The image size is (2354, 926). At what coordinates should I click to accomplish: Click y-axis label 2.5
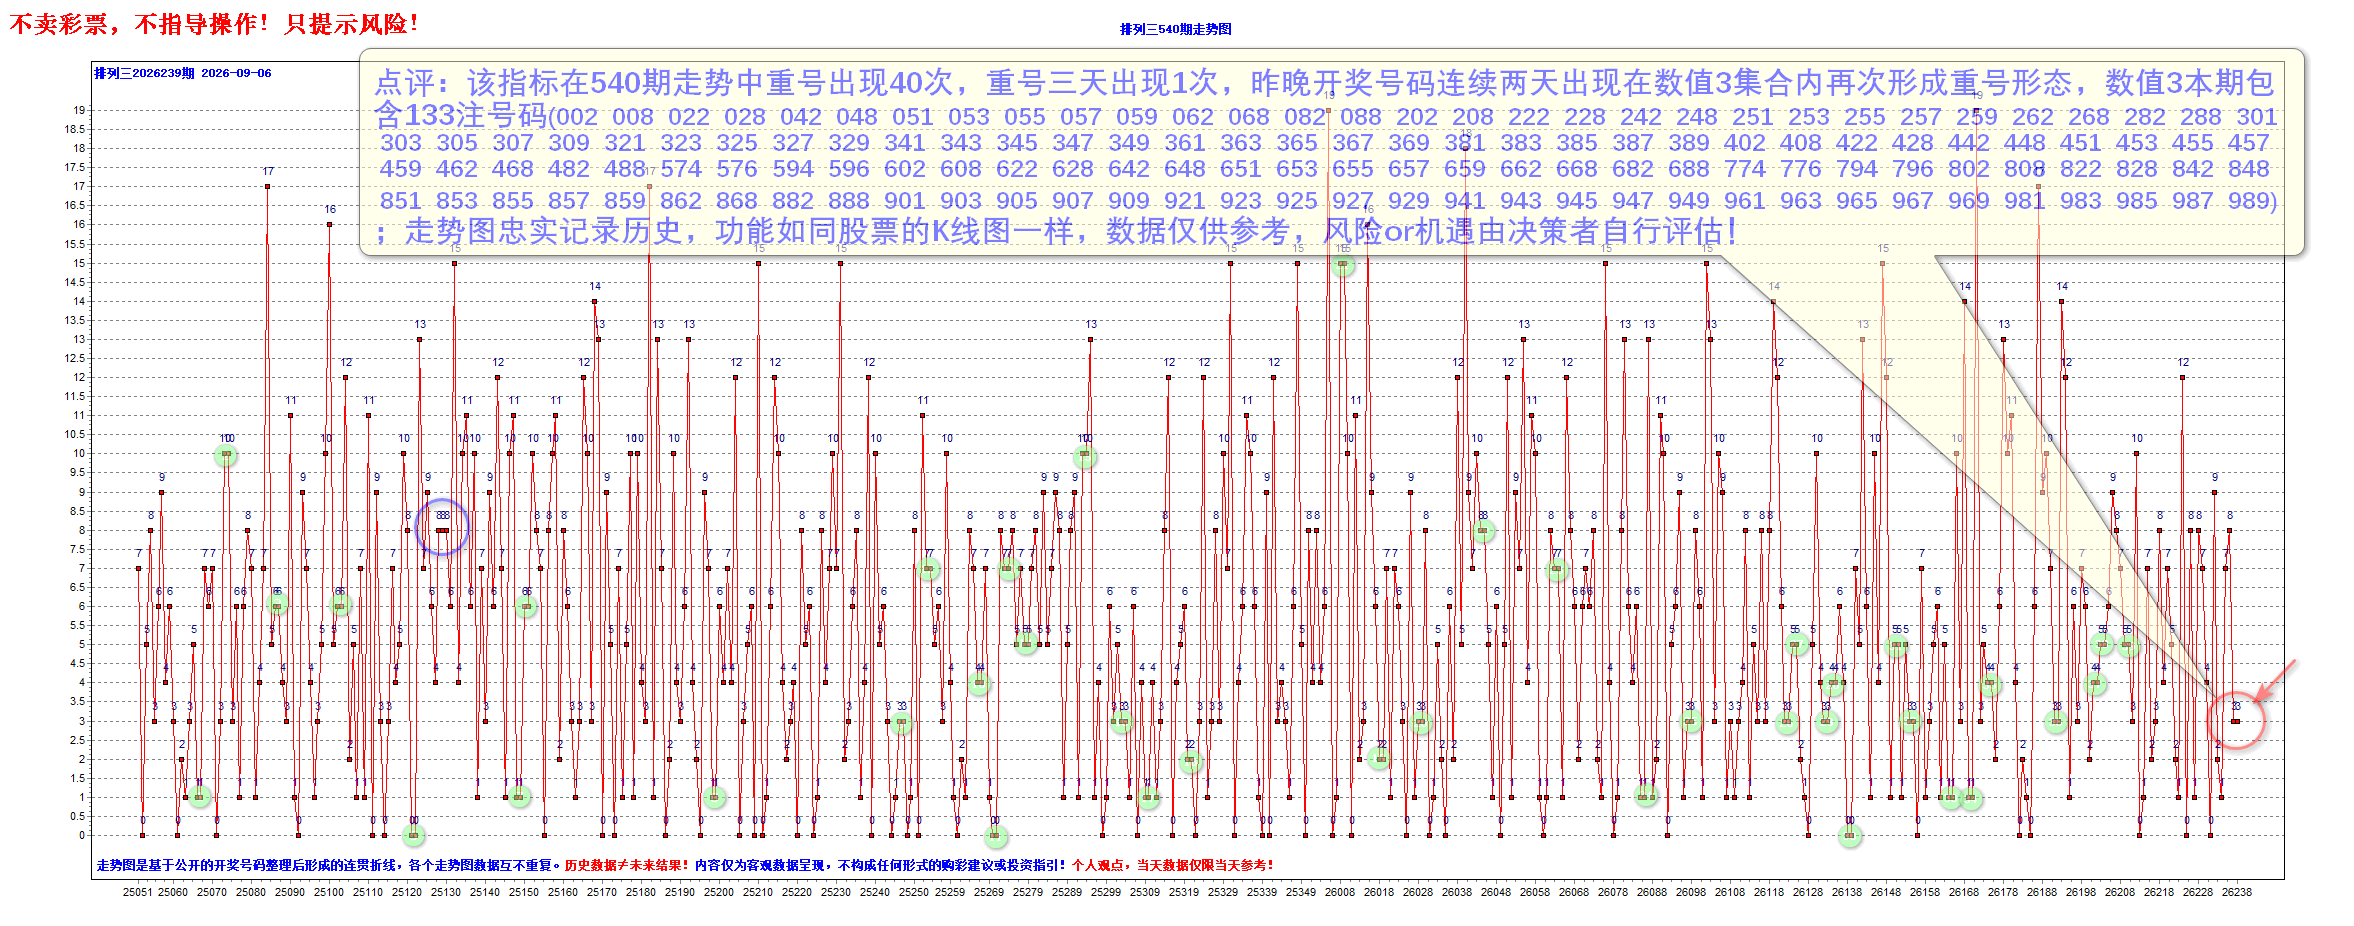pos(77,740)
